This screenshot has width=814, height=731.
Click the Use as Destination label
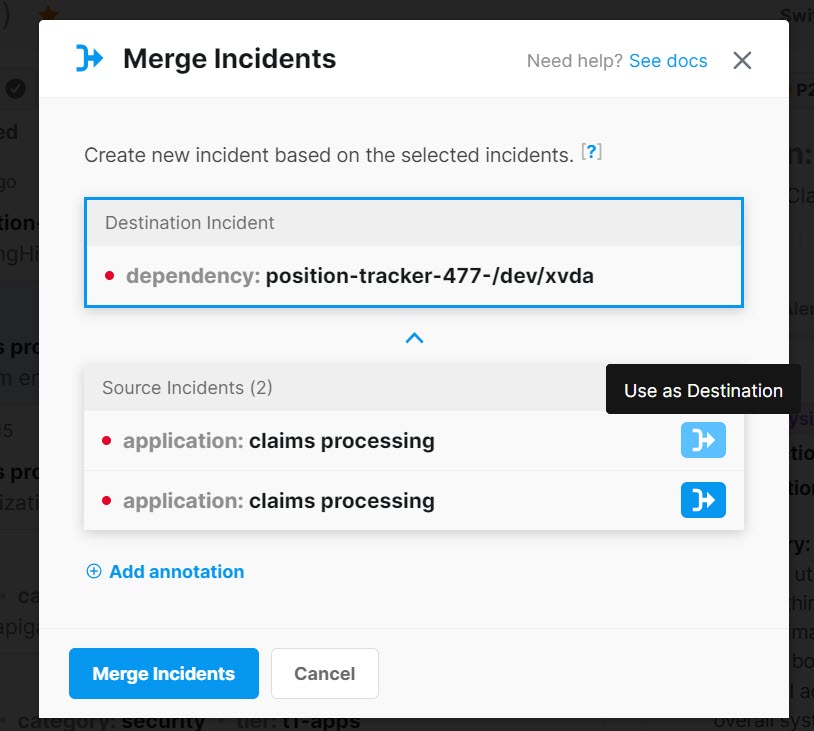[702, 389]
